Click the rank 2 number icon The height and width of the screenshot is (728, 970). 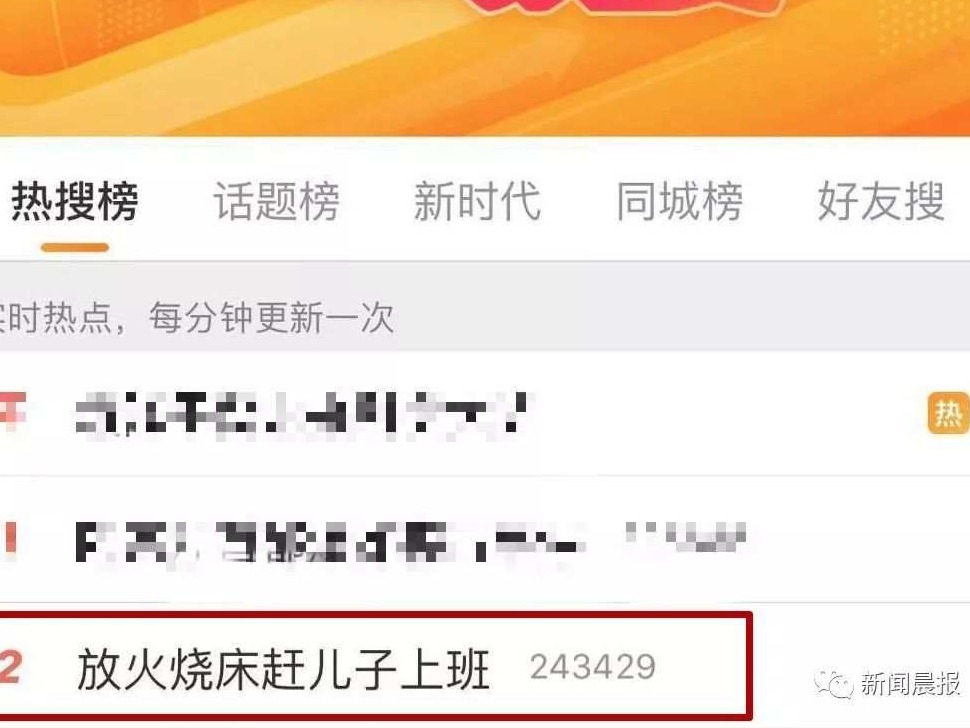click(x=11, y=667)
